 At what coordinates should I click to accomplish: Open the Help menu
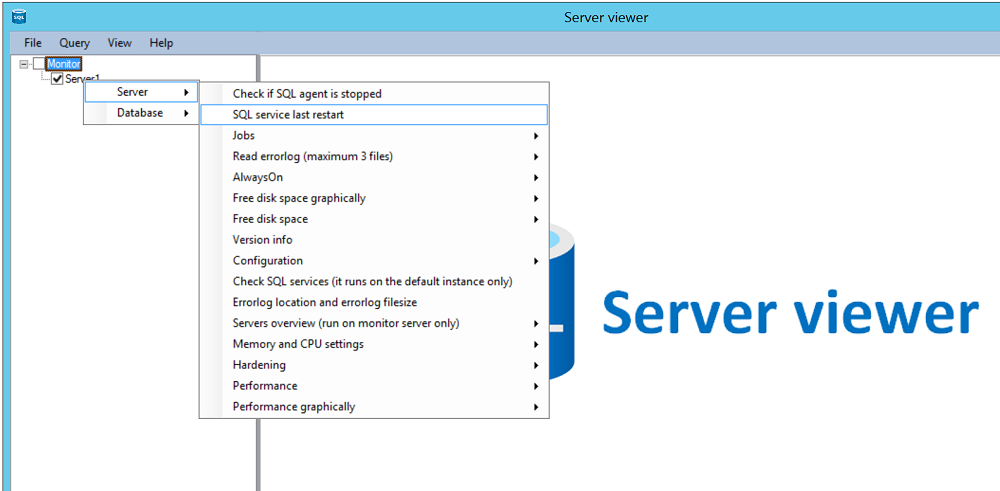pos(161,43)
